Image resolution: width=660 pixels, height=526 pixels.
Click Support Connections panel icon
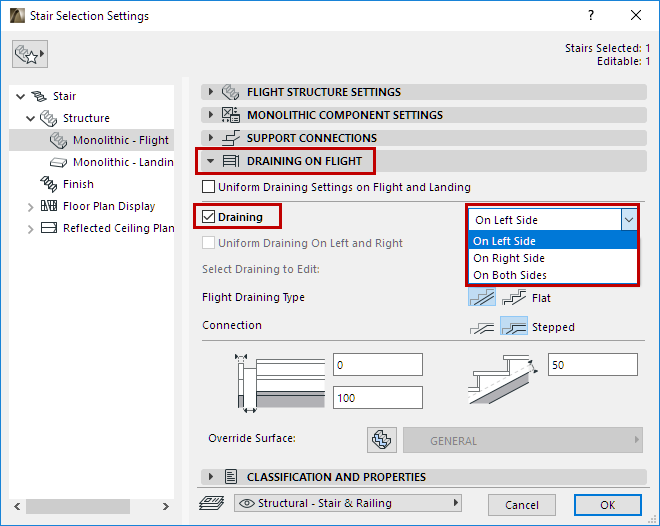tap(231, 138)
